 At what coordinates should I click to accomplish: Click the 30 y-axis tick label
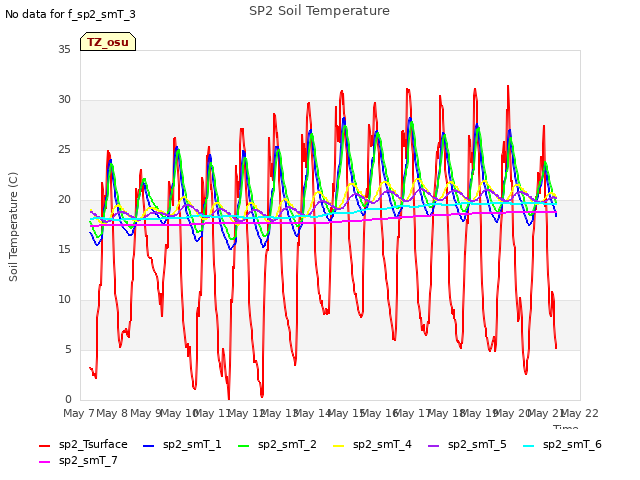[64, 100]
